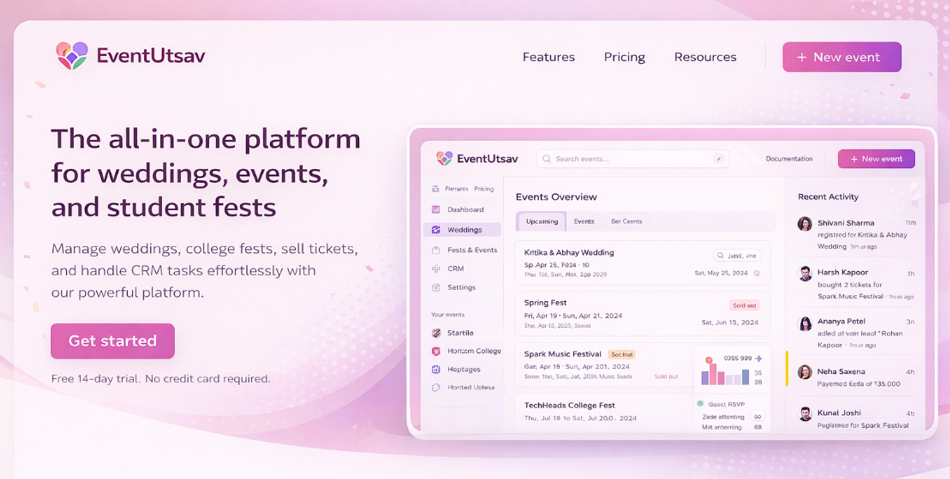Click Harsh Kapoor's name in Recent Activity

[842, 273]
